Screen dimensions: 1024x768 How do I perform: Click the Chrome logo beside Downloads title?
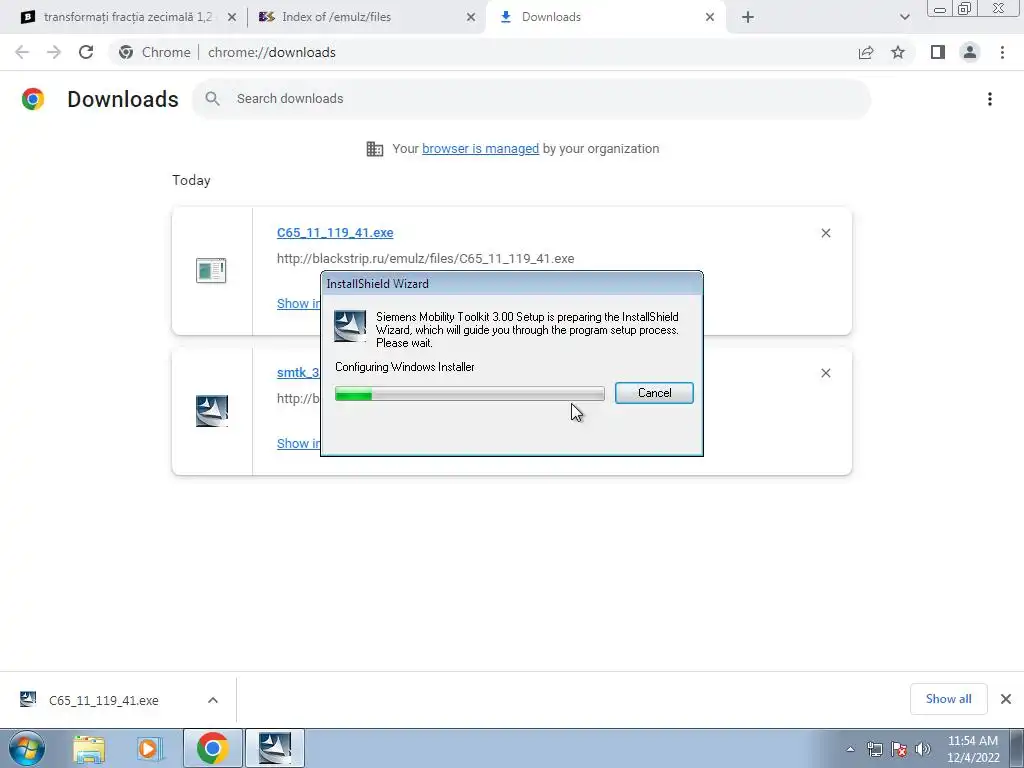point(33,99)
